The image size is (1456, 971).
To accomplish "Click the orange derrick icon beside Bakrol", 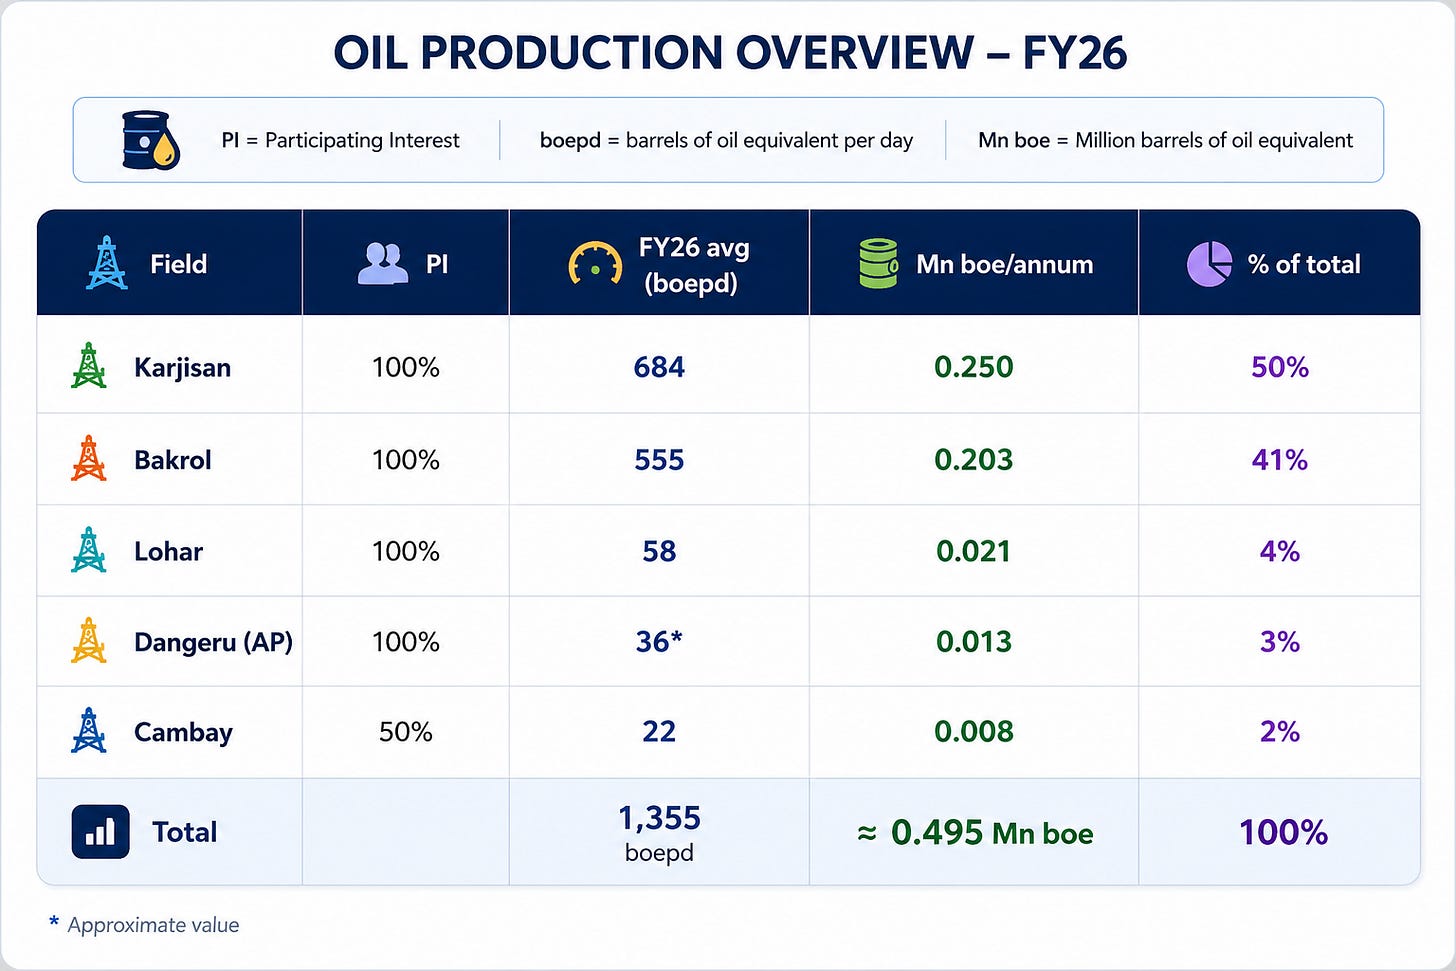I will click(89, 459).
